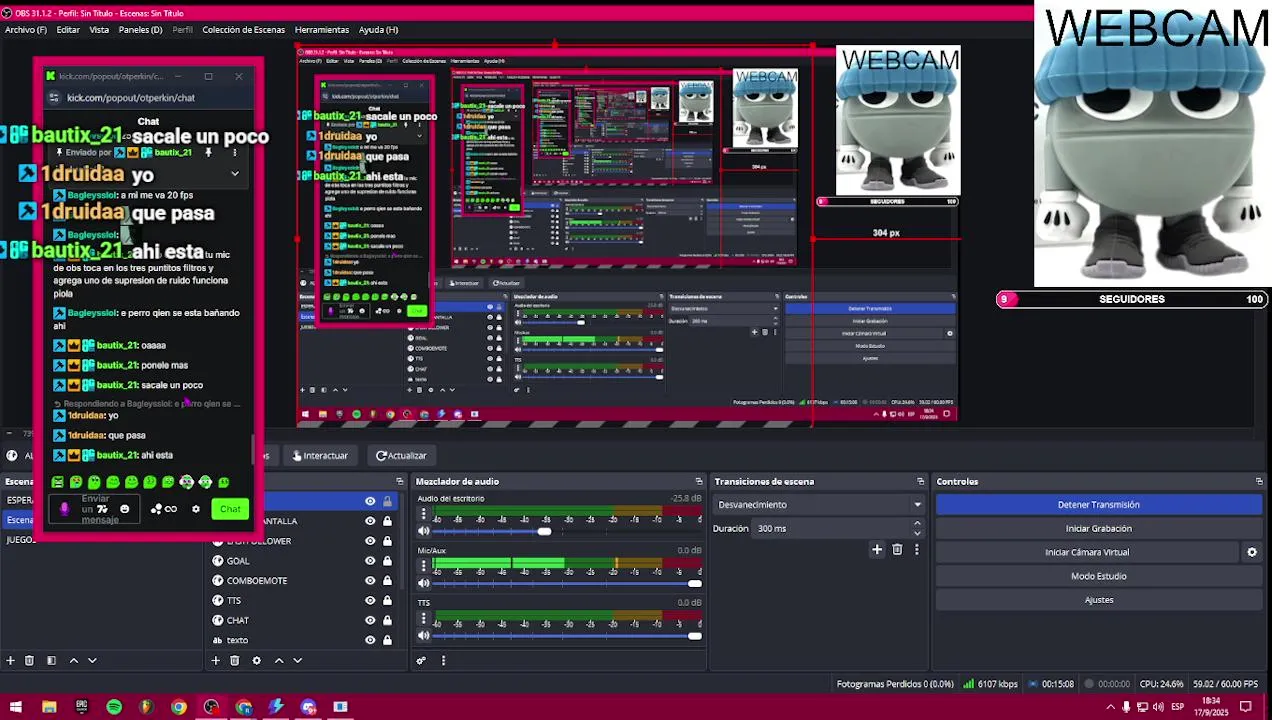Open advanced audio properties gears icon

coord(421,660)
